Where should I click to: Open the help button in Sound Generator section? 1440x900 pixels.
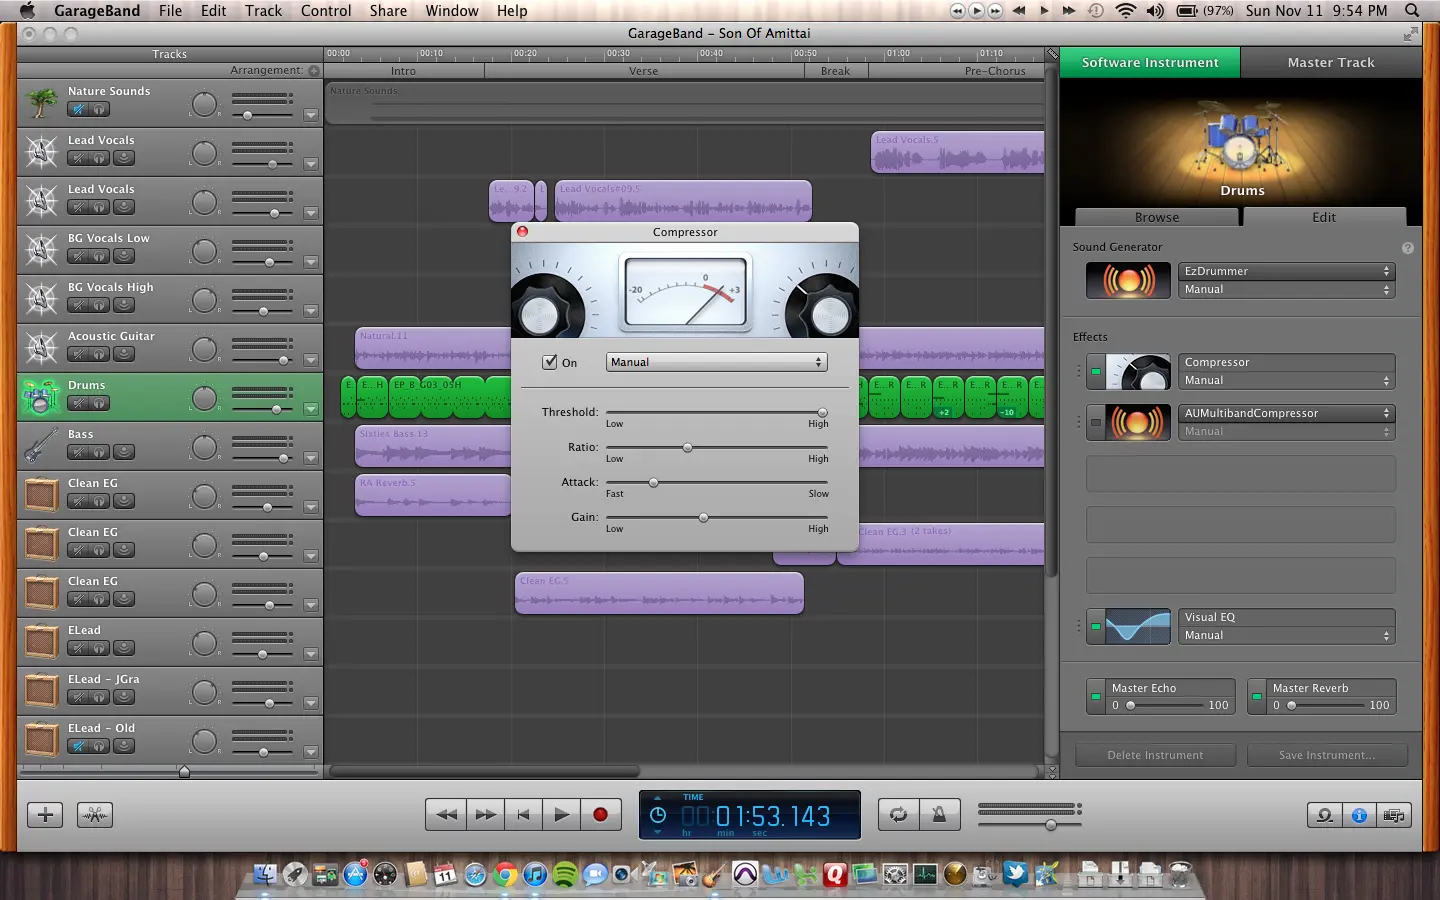click(x=1408, y=248)
